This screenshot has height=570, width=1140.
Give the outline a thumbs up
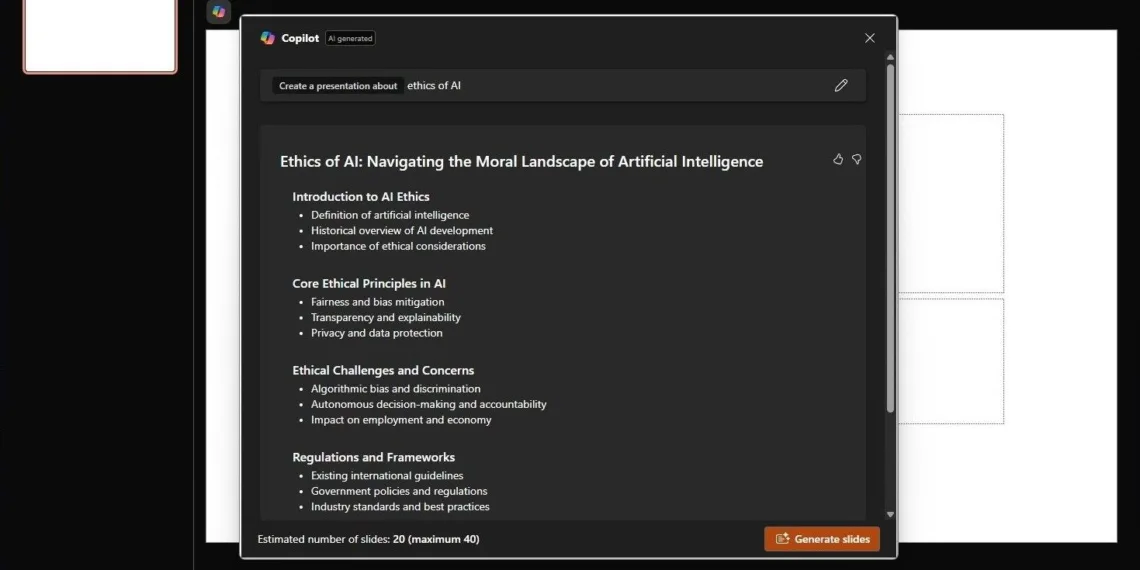tap(838, 159)
